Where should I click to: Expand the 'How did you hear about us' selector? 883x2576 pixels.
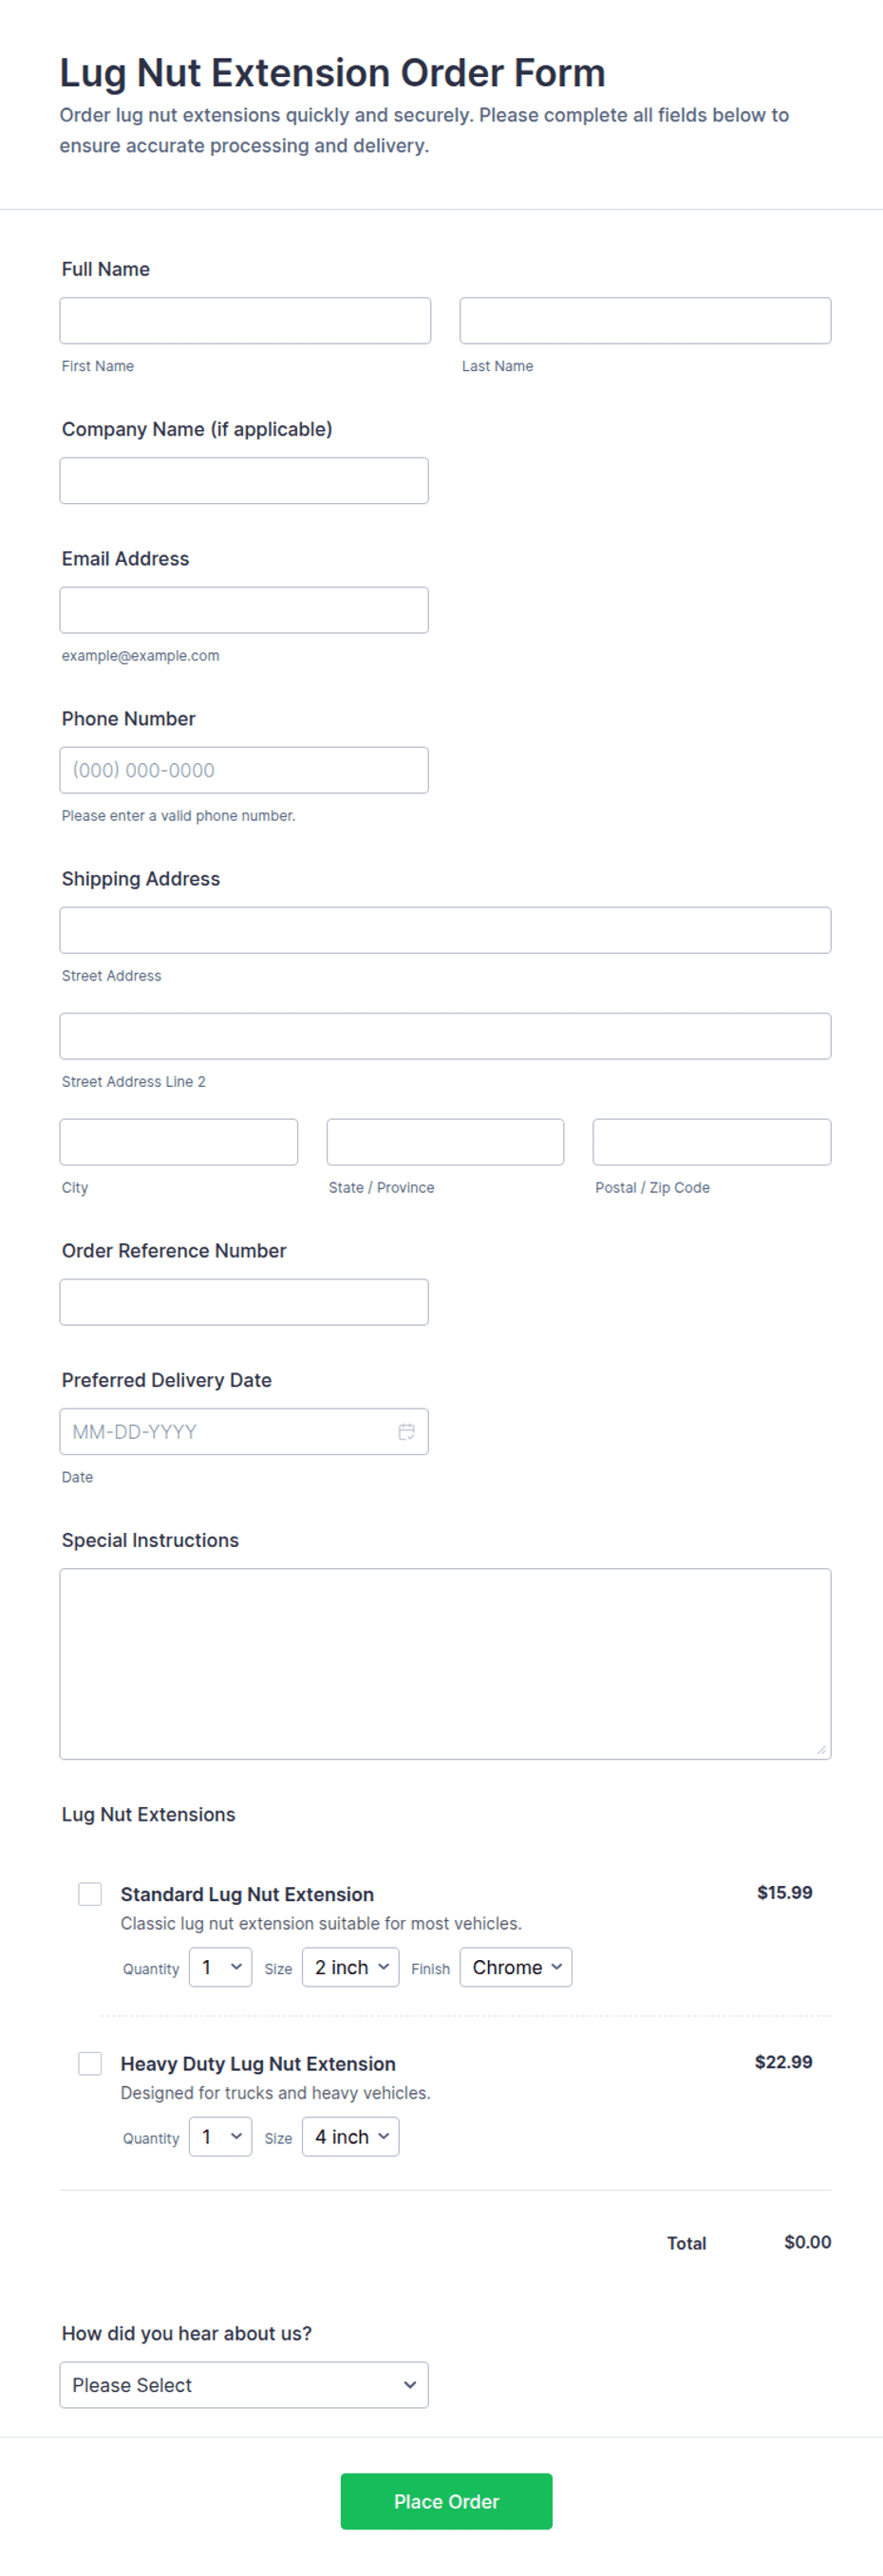[x=244, y=2383]
